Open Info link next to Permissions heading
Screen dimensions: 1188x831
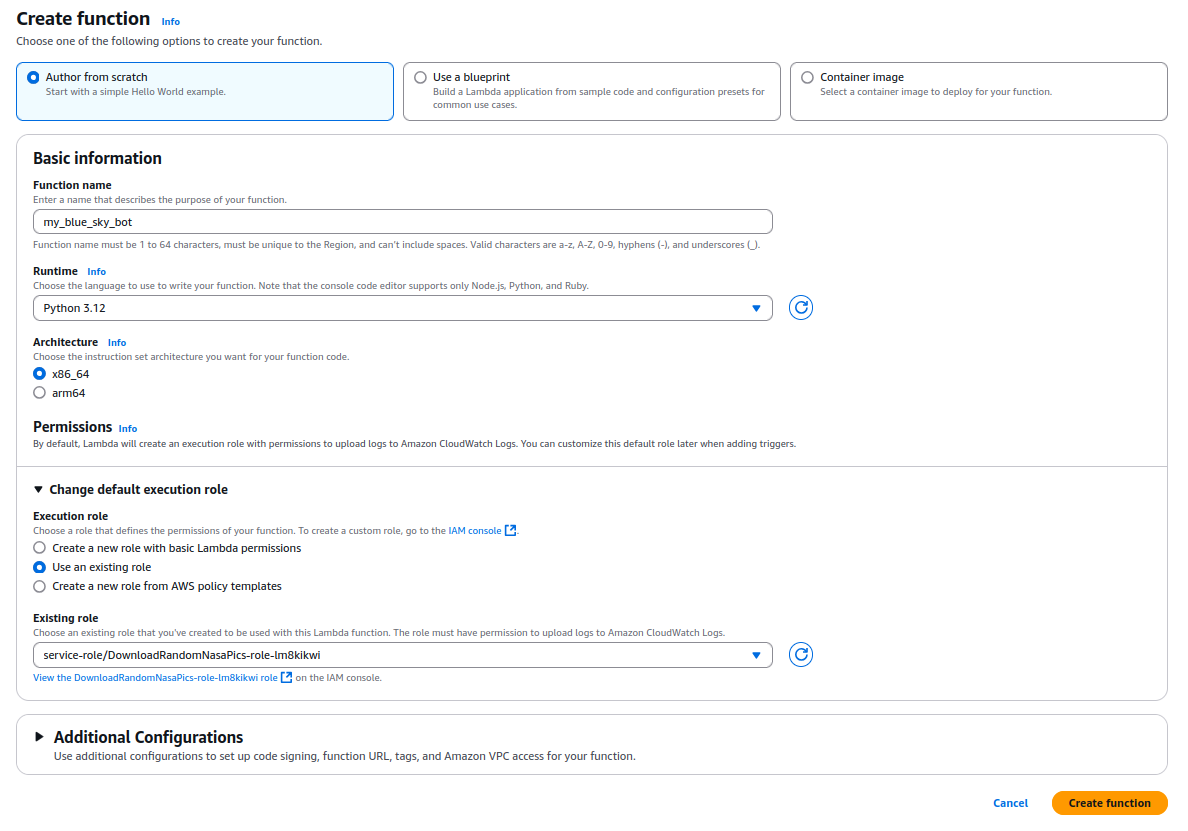tap(128, 428)
